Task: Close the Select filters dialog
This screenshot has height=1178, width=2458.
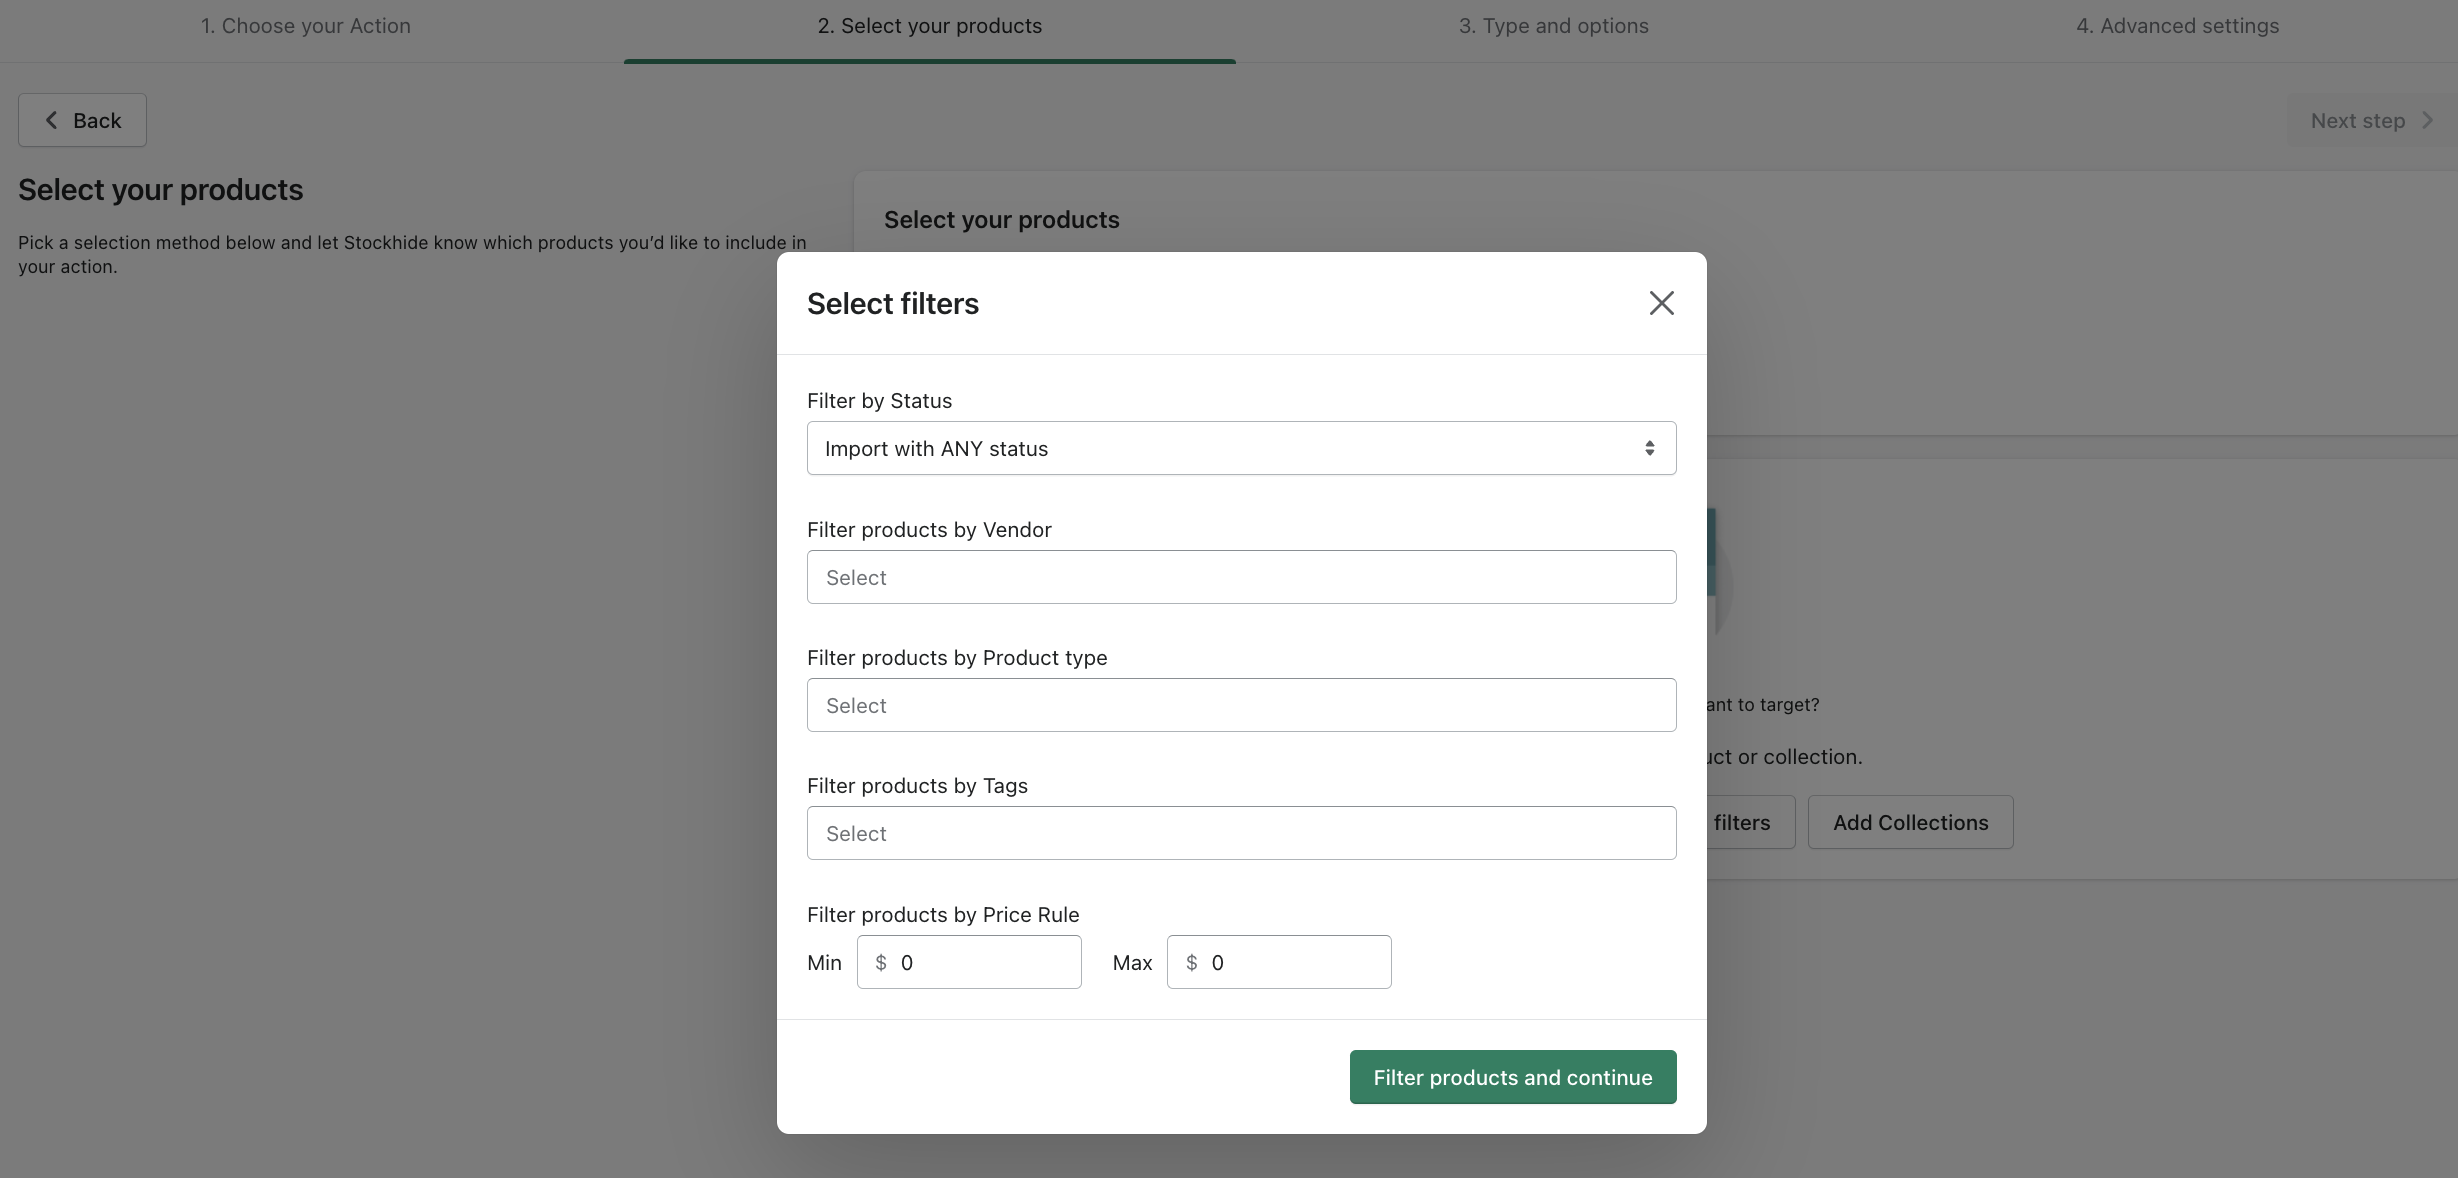Action: (x=1661, y=303)
